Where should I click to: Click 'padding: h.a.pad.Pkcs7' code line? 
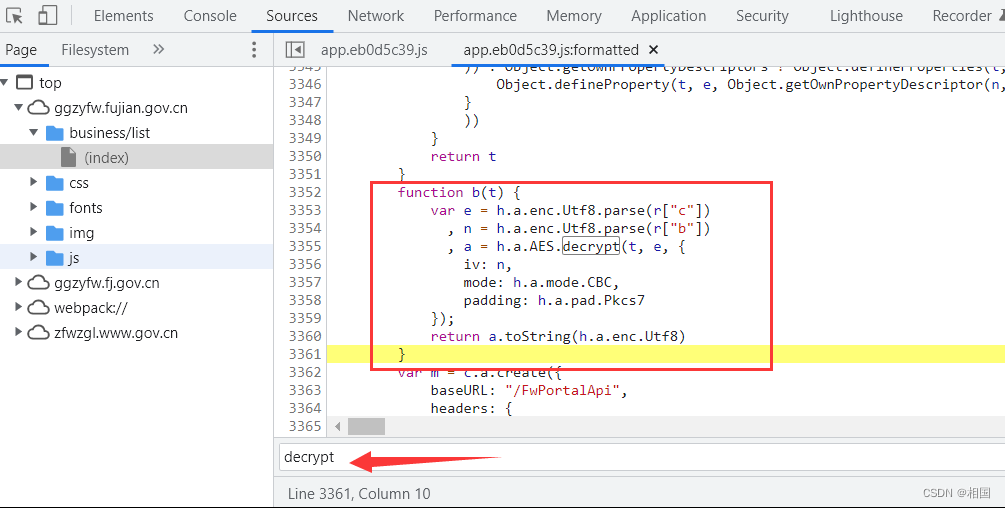pyautogui.click(x=554, y=300)
